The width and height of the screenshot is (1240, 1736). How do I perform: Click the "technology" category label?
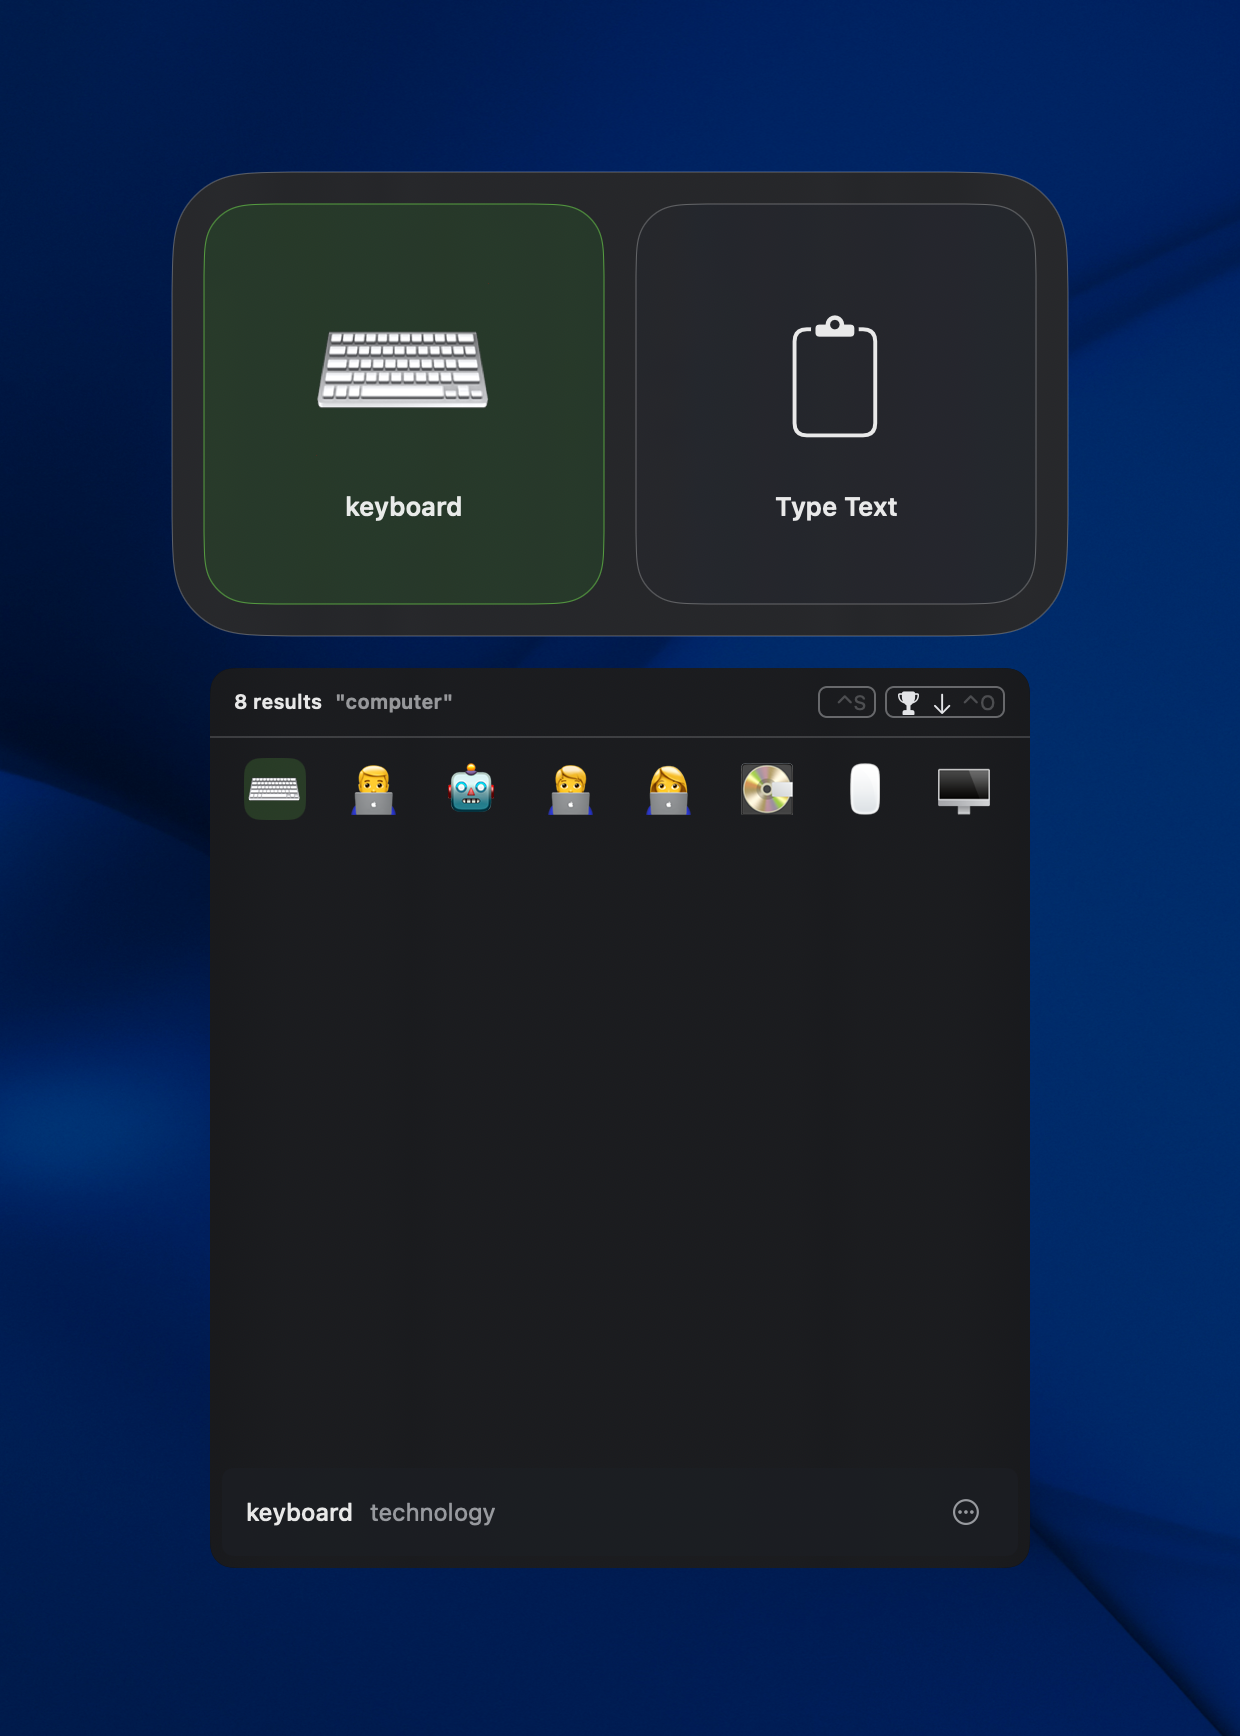[x=432, y=1513]
